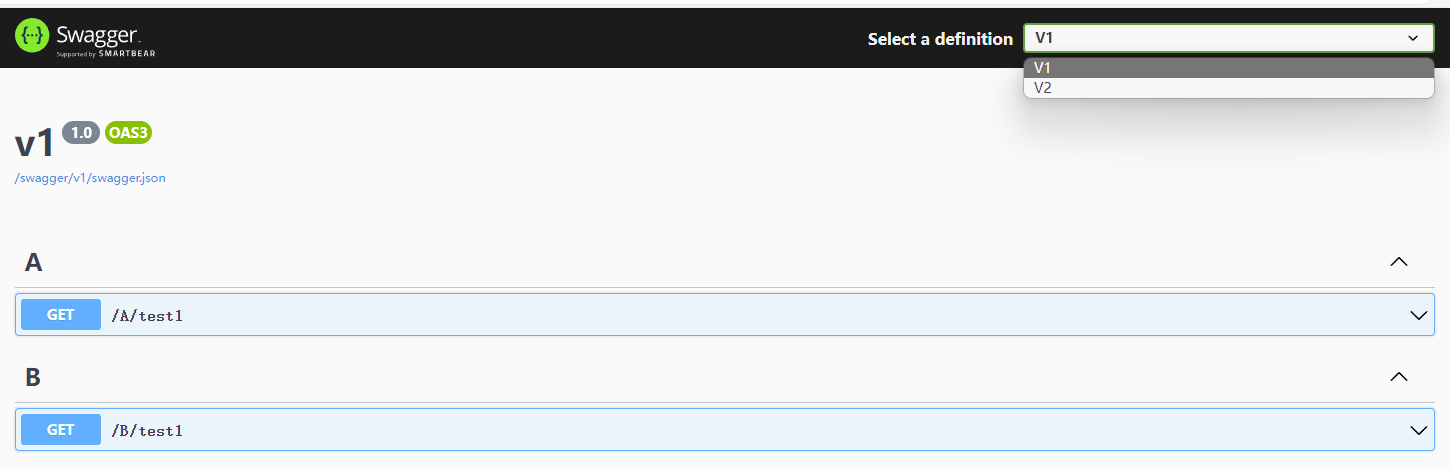Open the /swagger/v1/swagger.json link
This screenshot has width=1450, height=469.
tap(90, 178)
